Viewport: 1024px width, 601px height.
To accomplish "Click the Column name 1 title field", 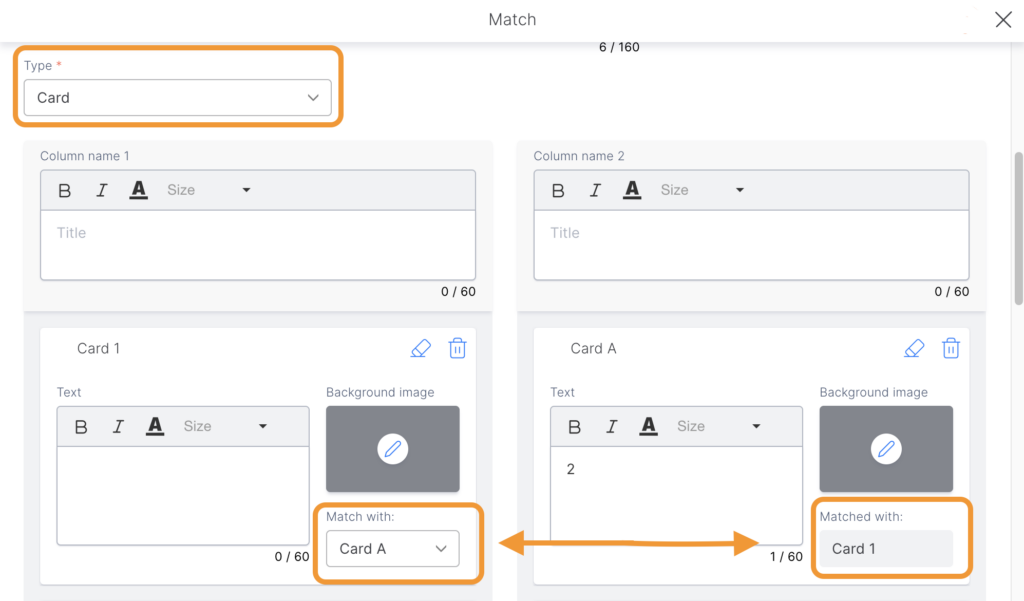I will tap(257, 245).
